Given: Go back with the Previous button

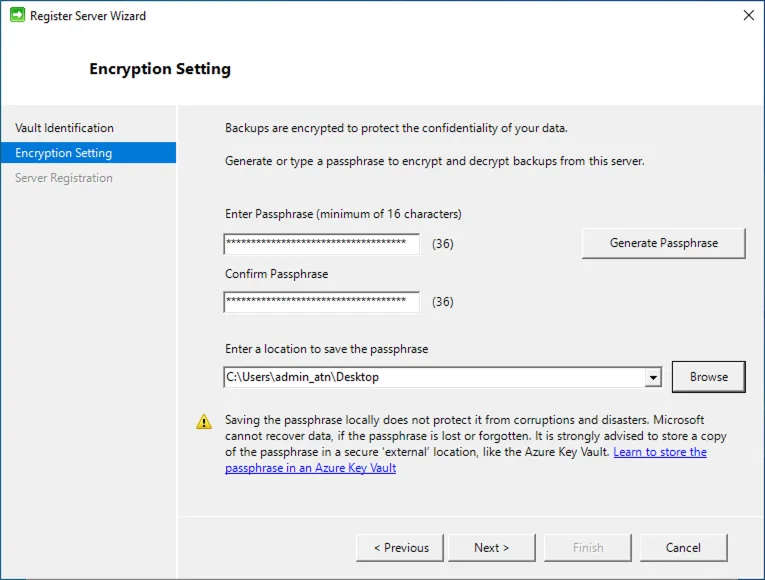Looking at the screenshot, I should click(401, 547).
